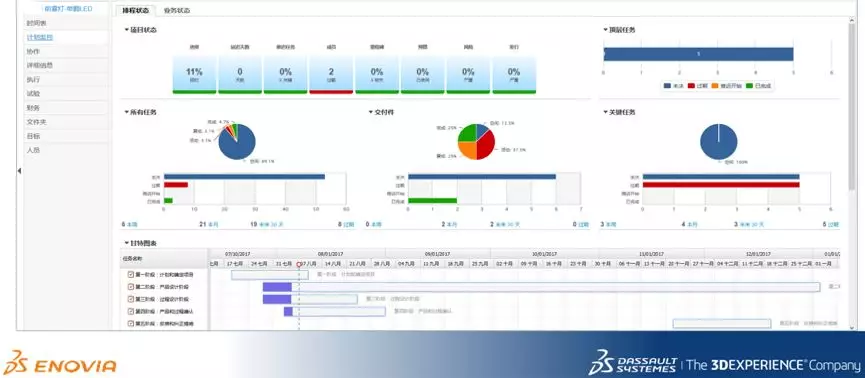Switch to the 业务状态 tab
865x378 pixels.
pos(177,10)
